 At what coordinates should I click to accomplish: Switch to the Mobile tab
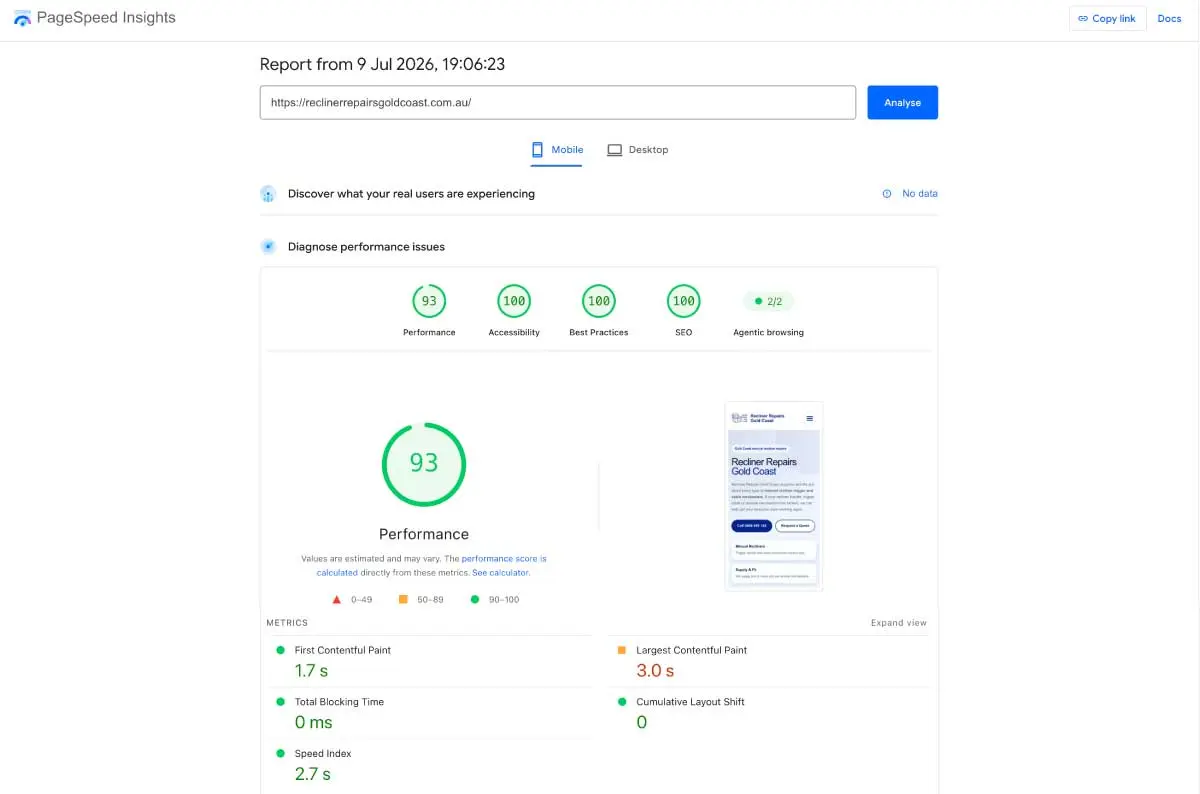556,150
